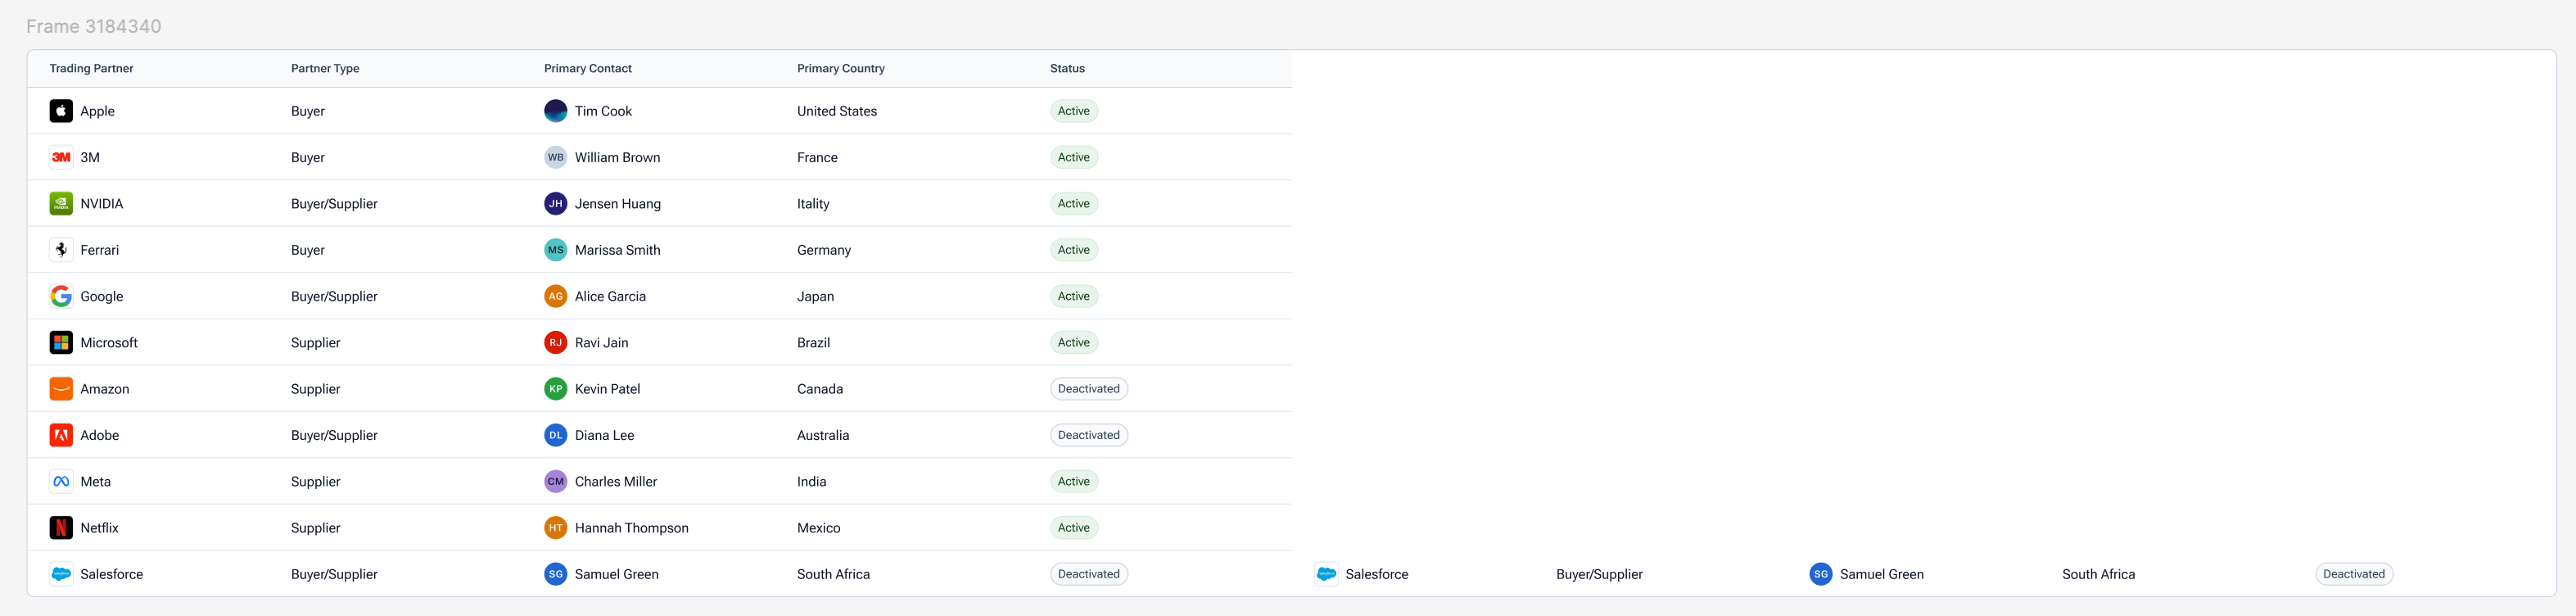
Task: Click the RJ avatar for Ravi Jain
Action: click(556, 343)
